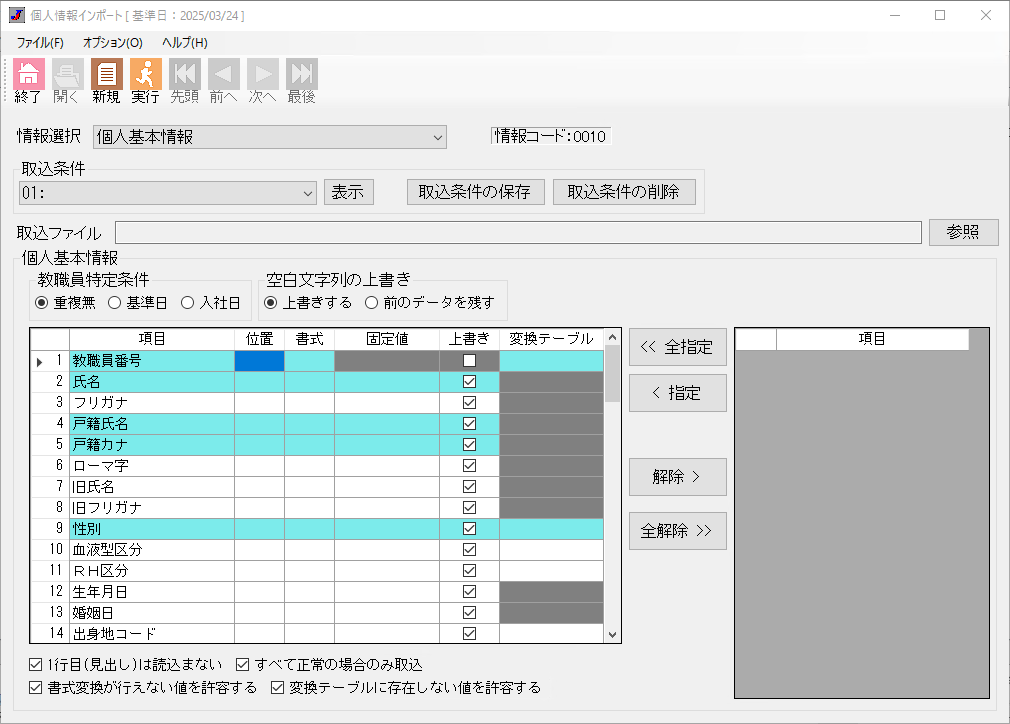The image size is (1010, 724).
Task: Open the オプション(O) menu
Action: pyautogui.click(x=112, y=43)
